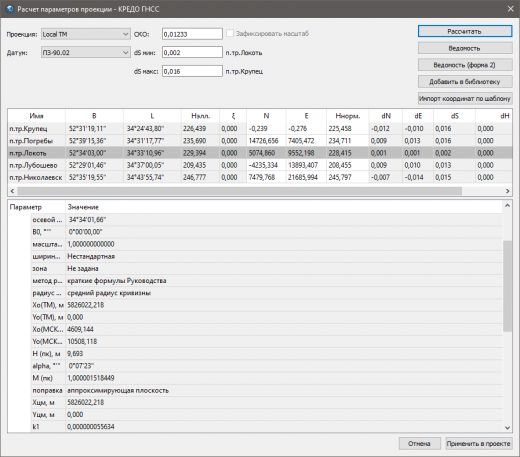
Task: Toggle the 'Зафиксировать масштаб' checkbox
Action: click(x=230, y=33)
